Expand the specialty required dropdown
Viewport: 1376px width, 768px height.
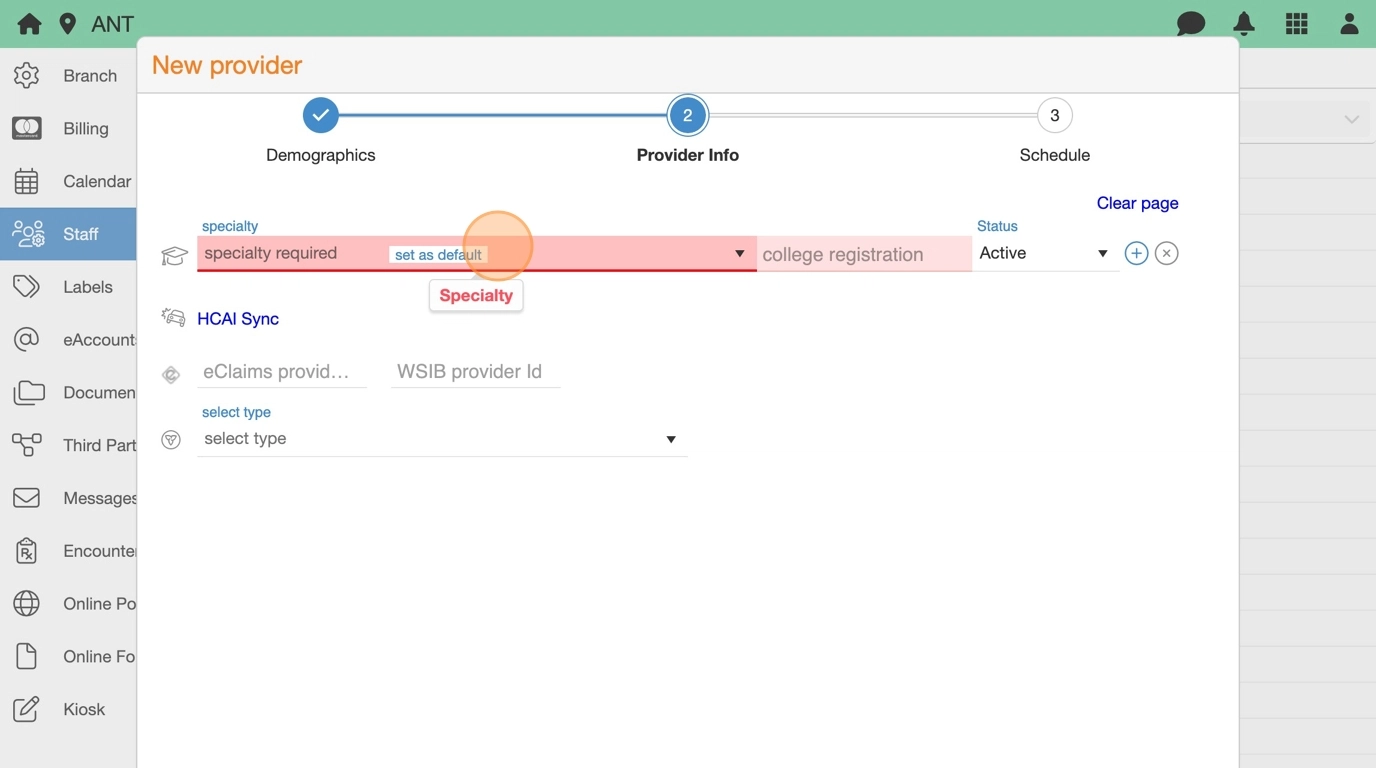pyautogui.click(x=739, y=254)
